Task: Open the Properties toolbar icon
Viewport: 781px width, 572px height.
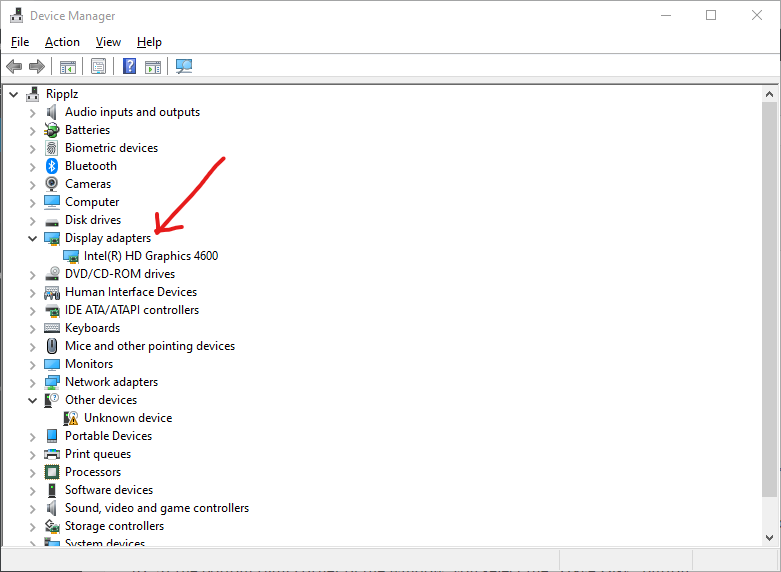Action: (99, 66)
